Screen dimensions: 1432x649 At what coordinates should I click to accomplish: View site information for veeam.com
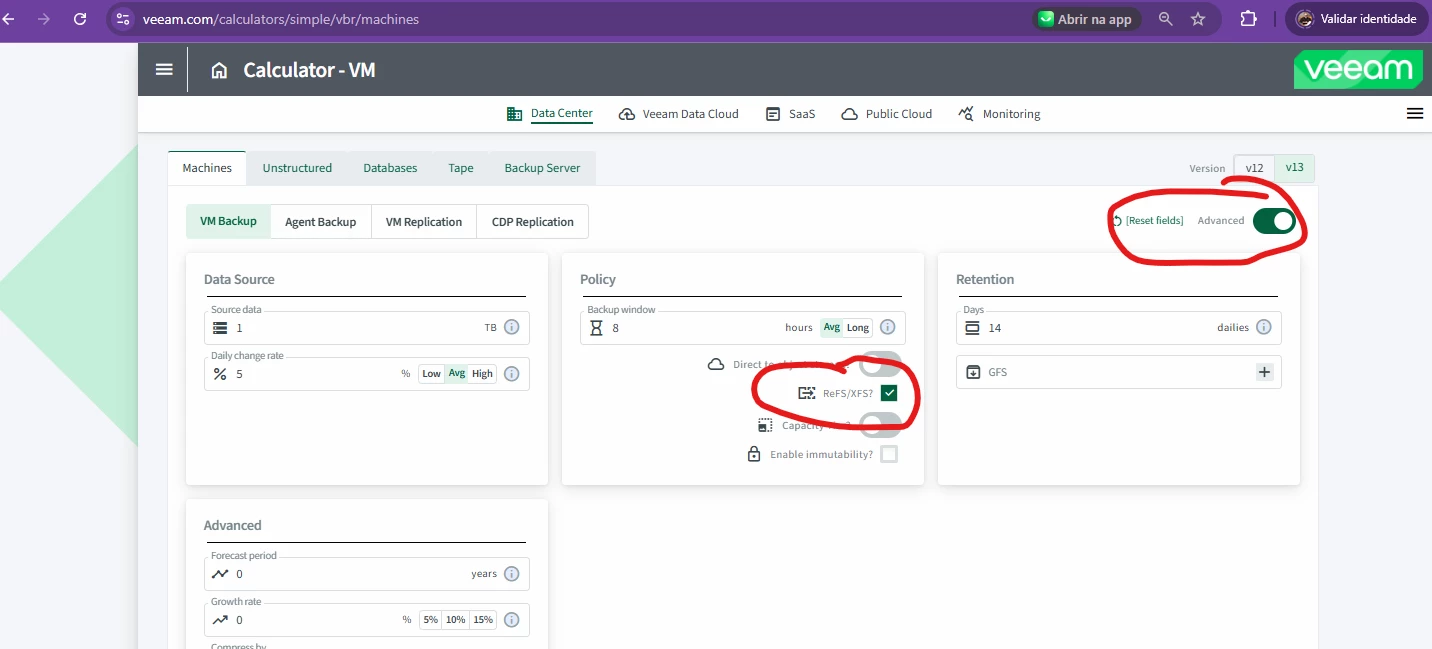(x=122, y=19)
